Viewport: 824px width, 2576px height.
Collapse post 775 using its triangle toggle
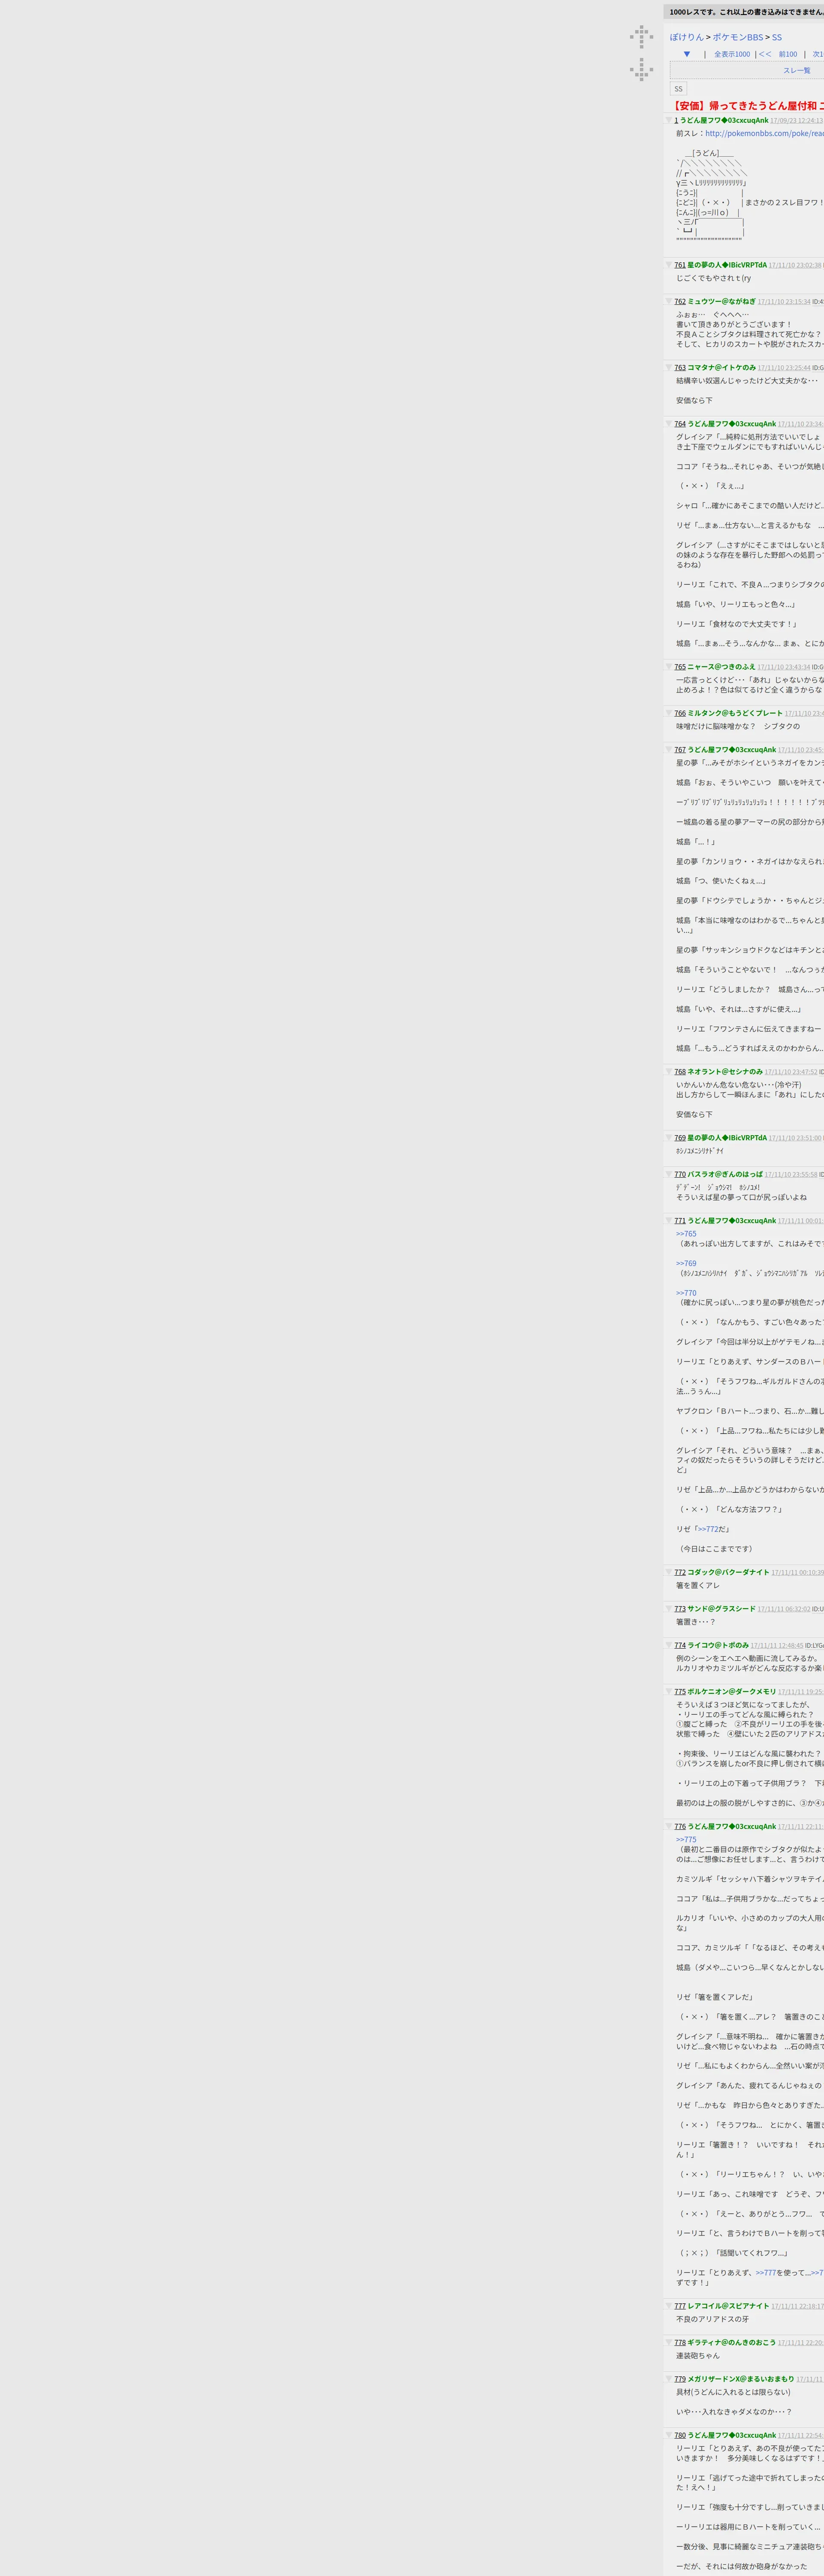coord(670,1691)
